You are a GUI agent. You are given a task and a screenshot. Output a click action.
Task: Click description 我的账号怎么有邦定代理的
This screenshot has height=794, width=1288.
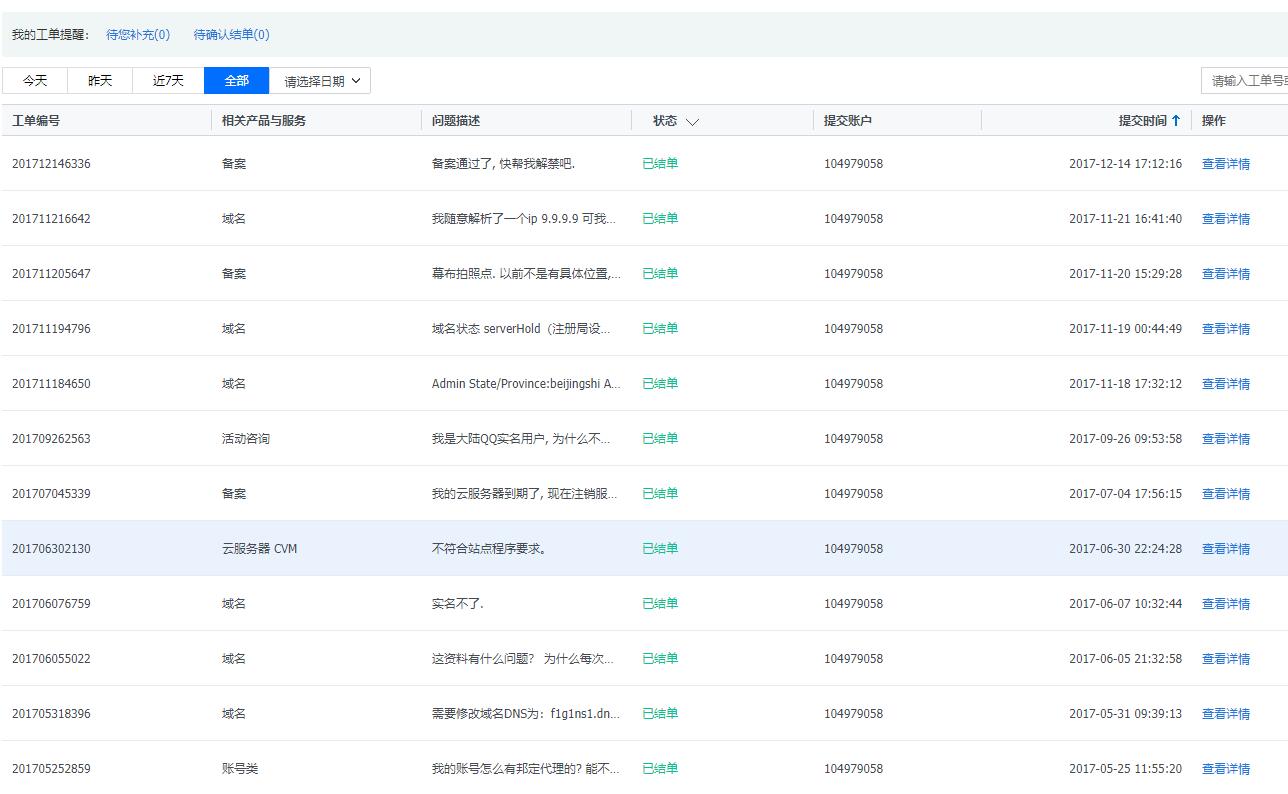[525, 769]
